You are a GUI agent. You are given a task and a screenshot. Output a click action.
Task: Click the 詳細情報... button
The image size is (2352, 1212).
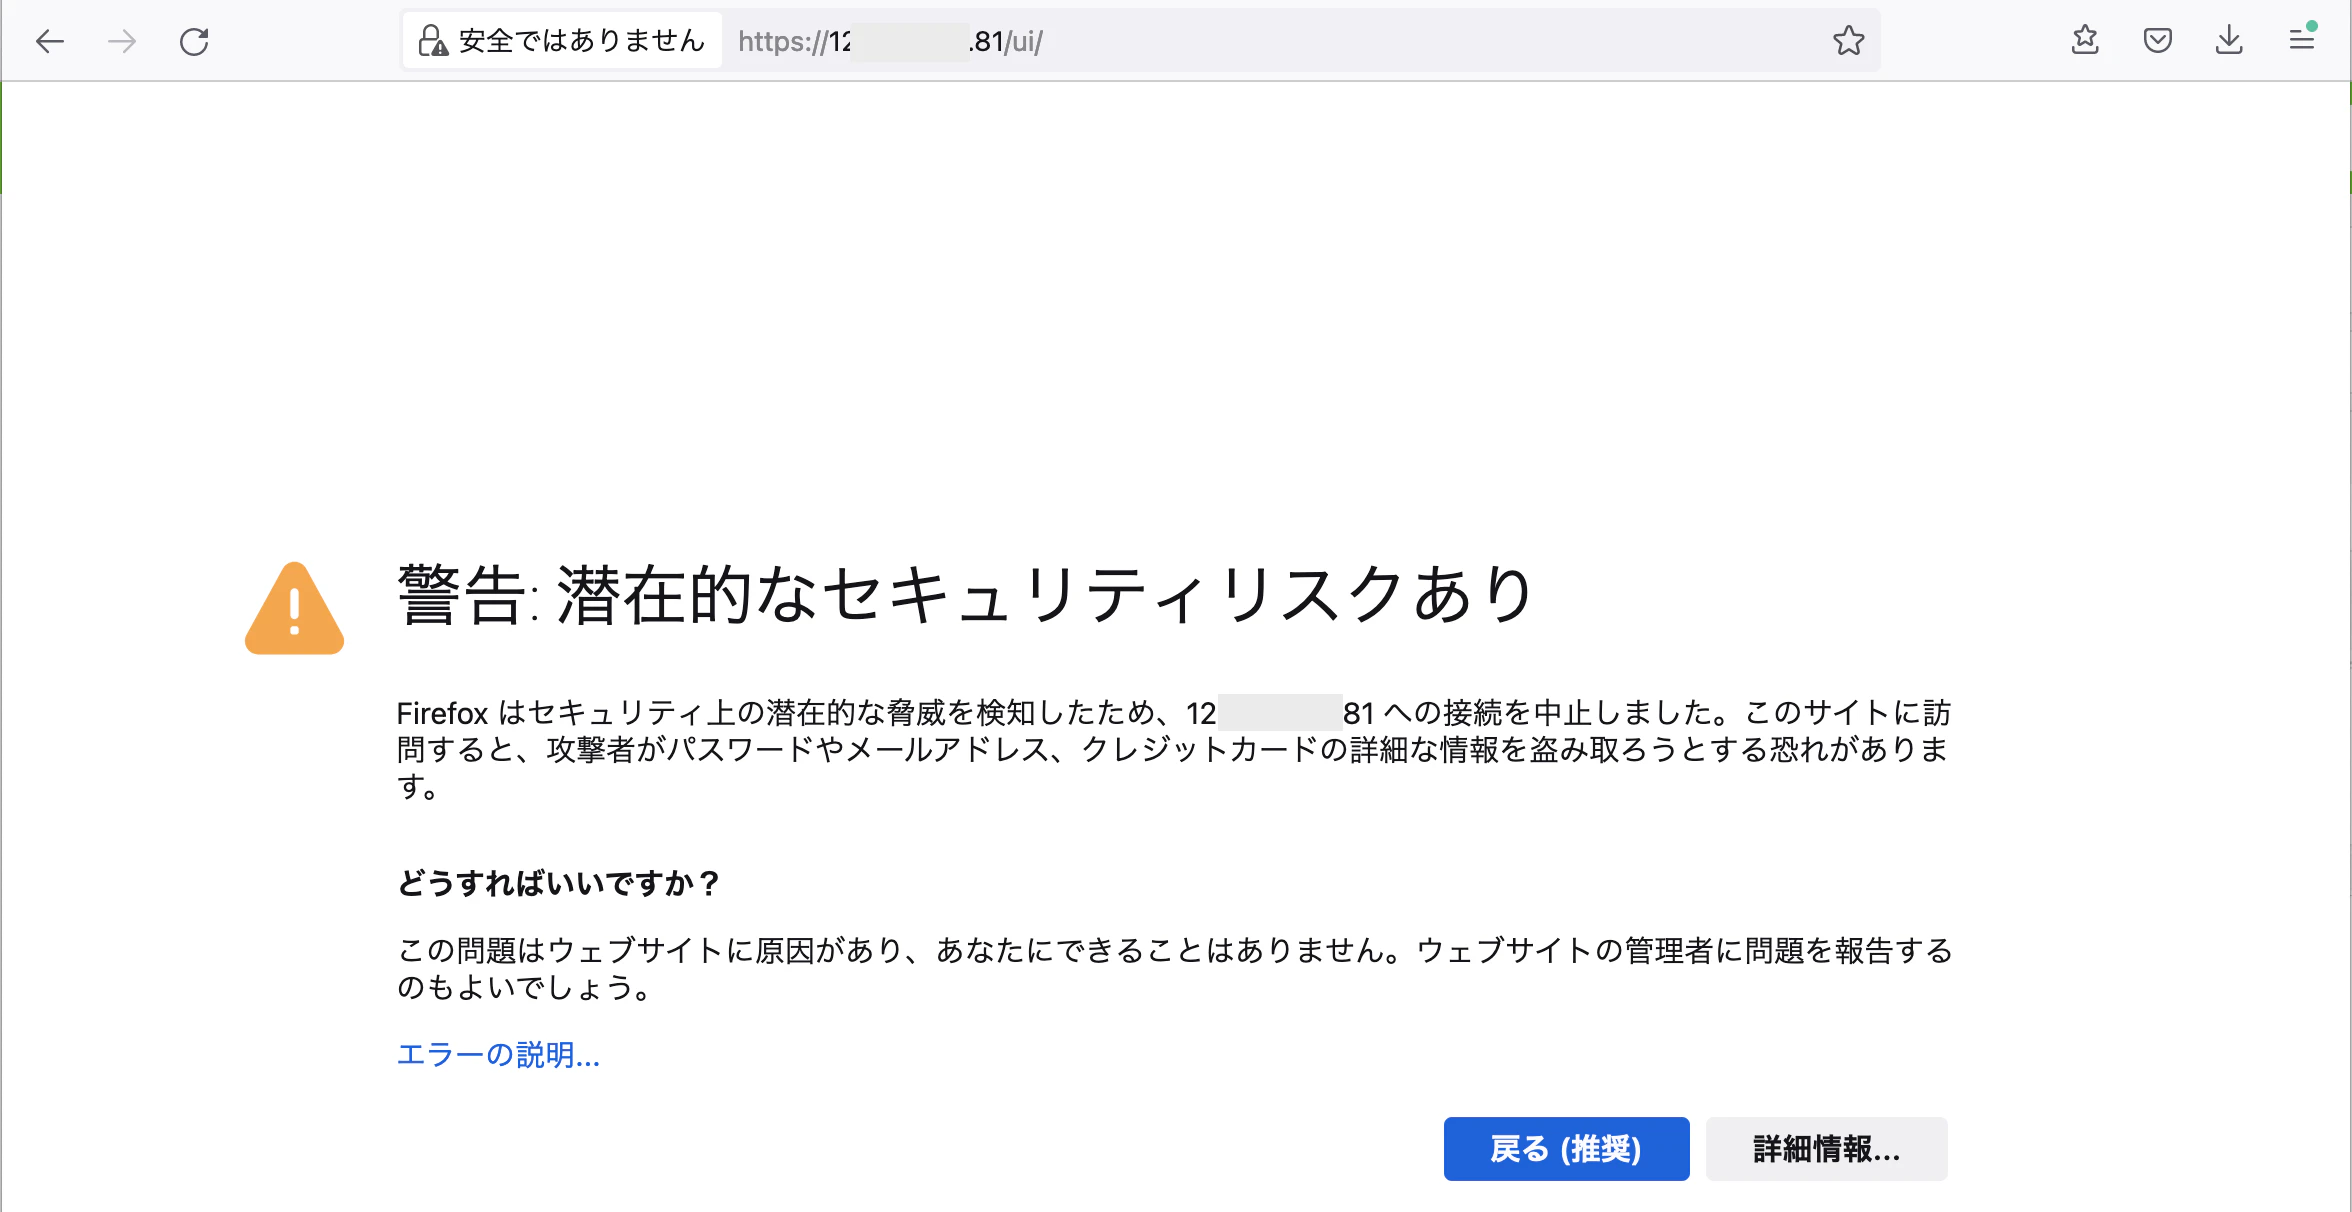click(x=1826, y=1149)
